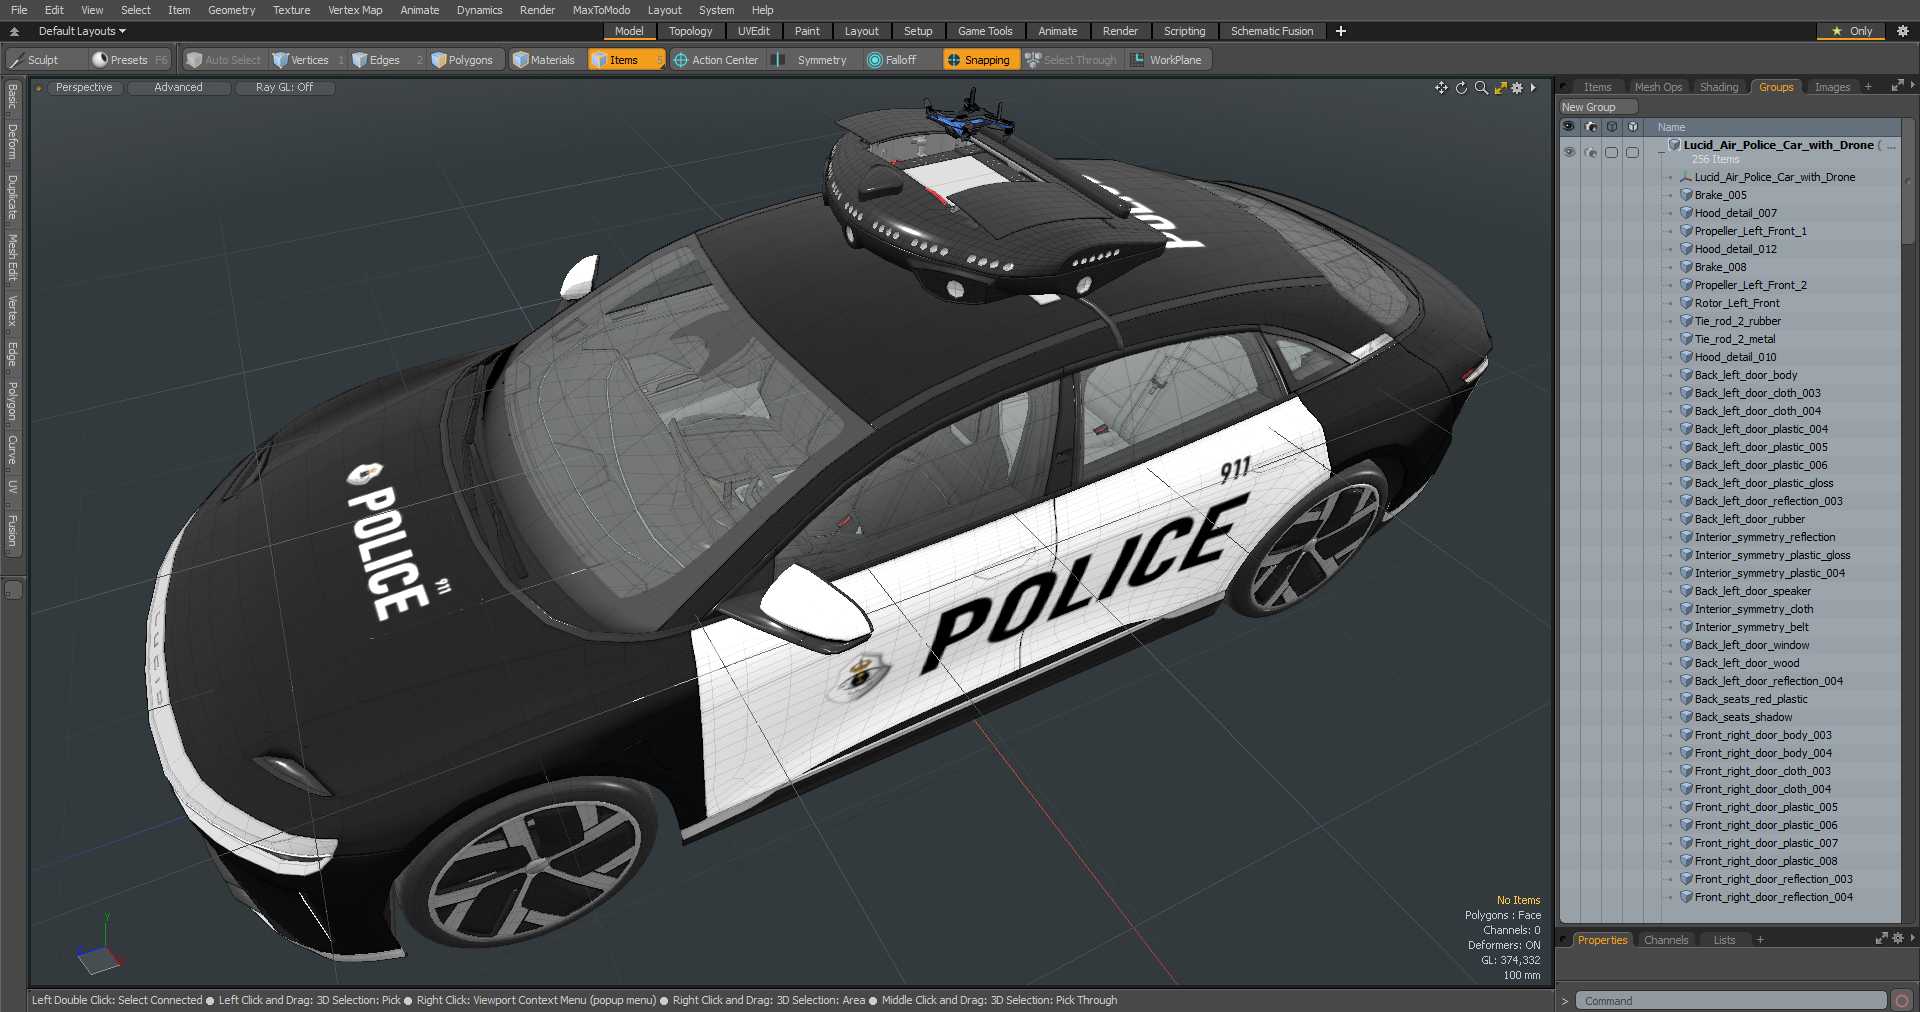Add tab next to Lists in Properties panel
Image resolution: width=1920 pixels, height=1012 pixels.
1760,940
